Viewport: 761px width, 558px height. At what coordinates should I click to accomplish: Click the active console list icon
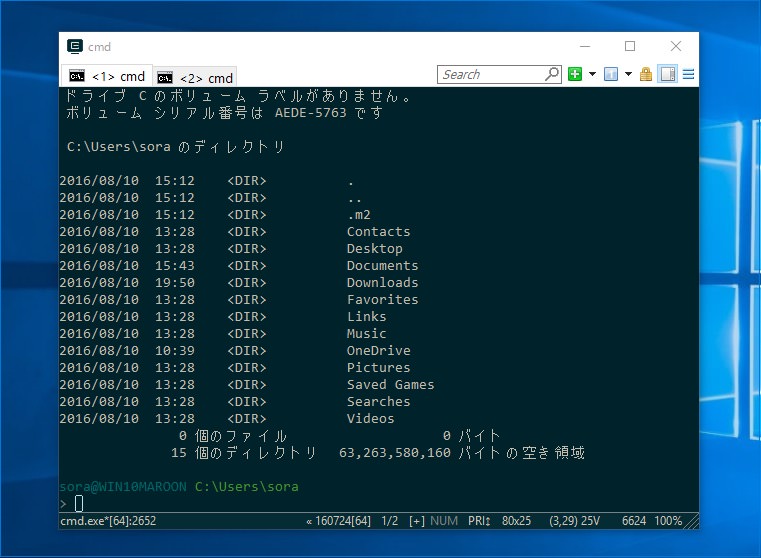tap(611, 74)
